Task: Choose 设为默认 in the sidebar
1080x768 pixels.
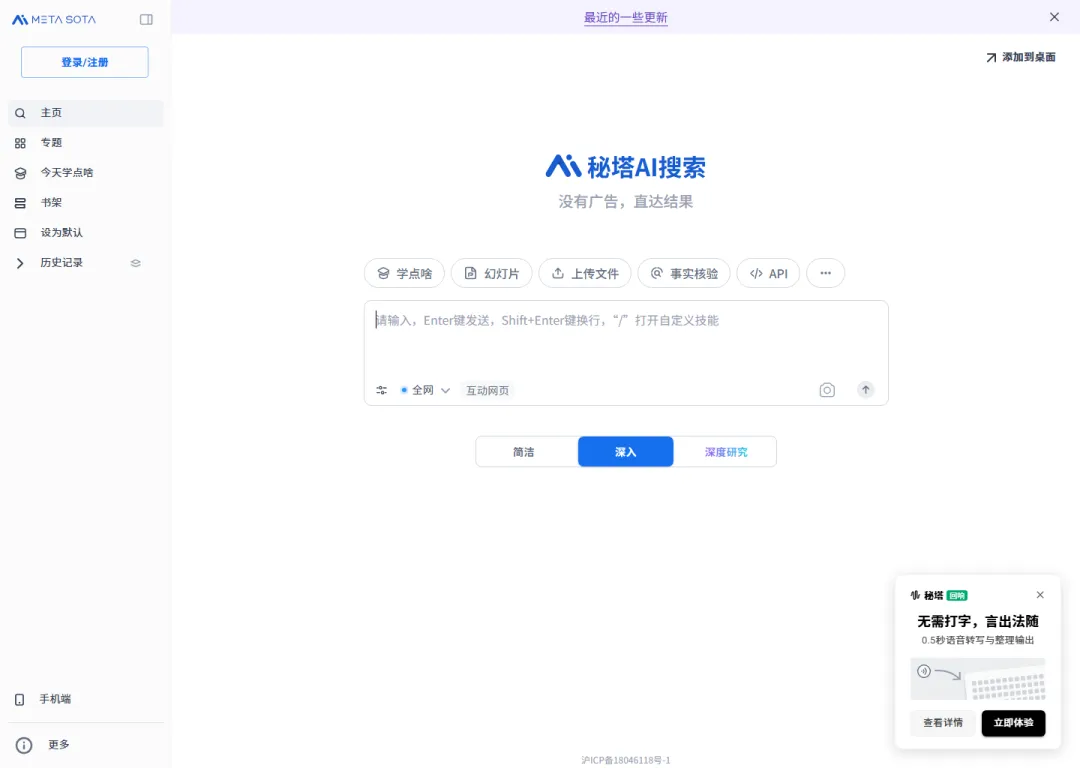Action: coord(85,233)
